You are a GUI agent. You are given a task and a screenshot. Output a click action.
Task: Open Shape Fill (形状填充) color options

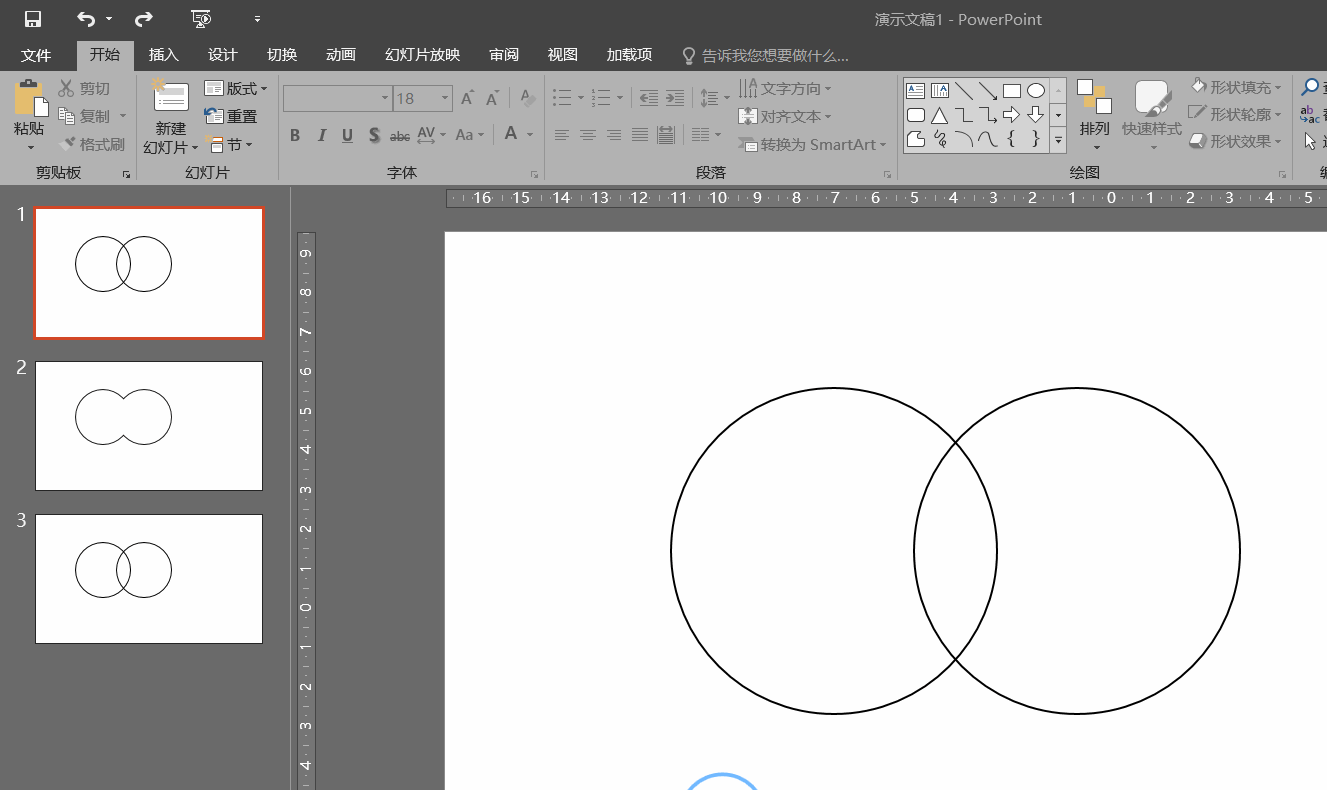pyautogui.click(x=1236, y=88)
